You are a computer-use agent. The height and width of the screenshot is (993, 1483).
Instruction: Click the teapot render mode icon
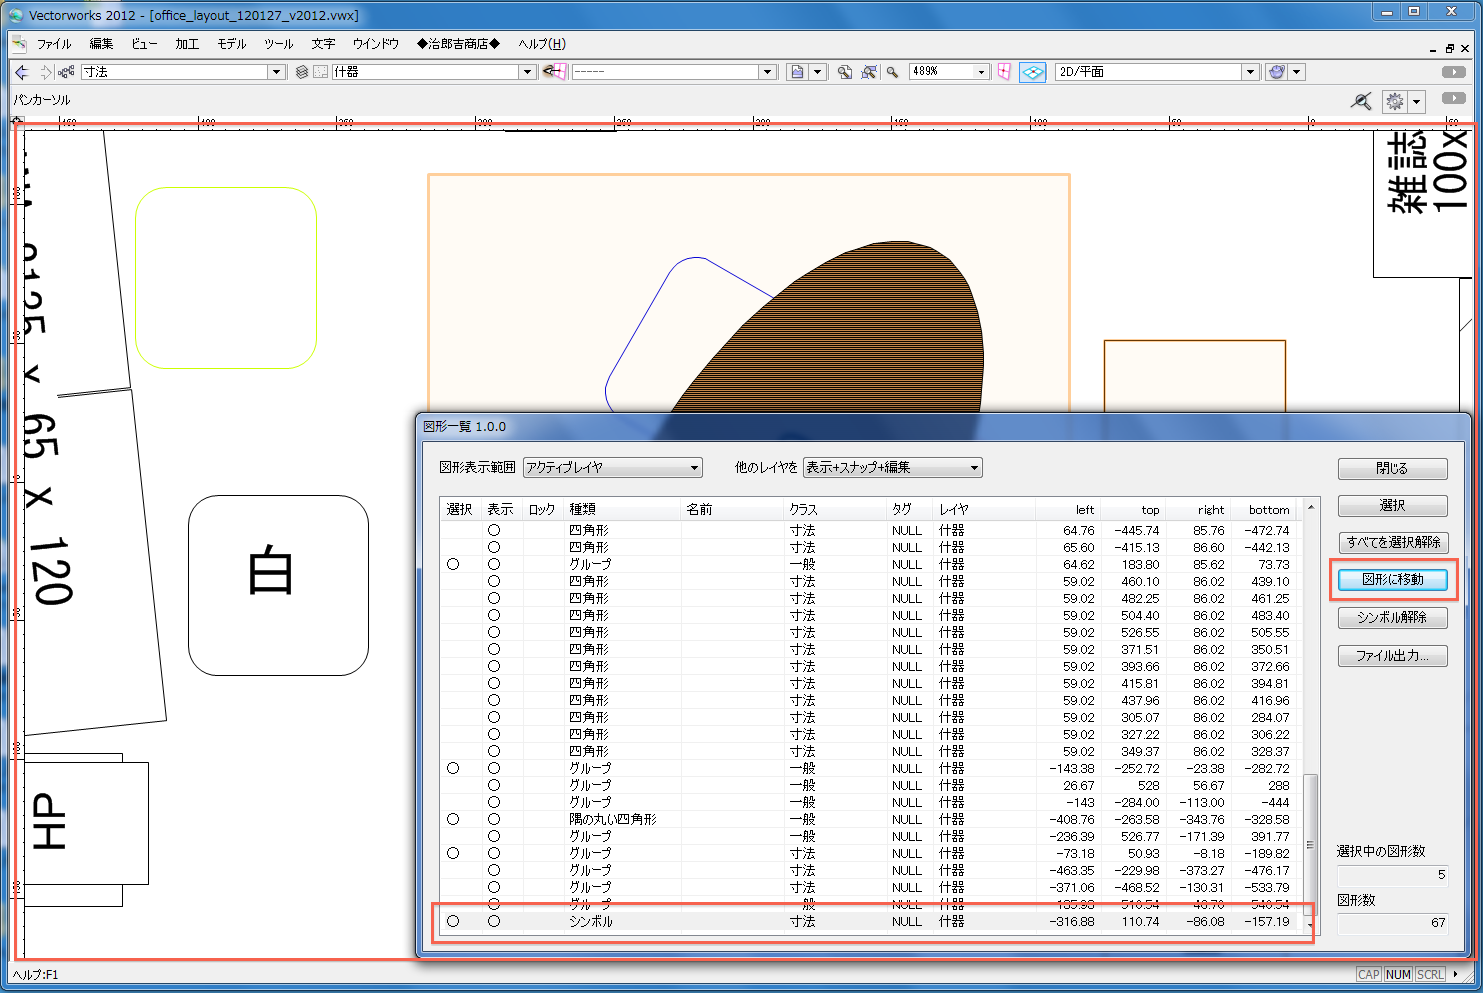click(x=1276, y=72)
